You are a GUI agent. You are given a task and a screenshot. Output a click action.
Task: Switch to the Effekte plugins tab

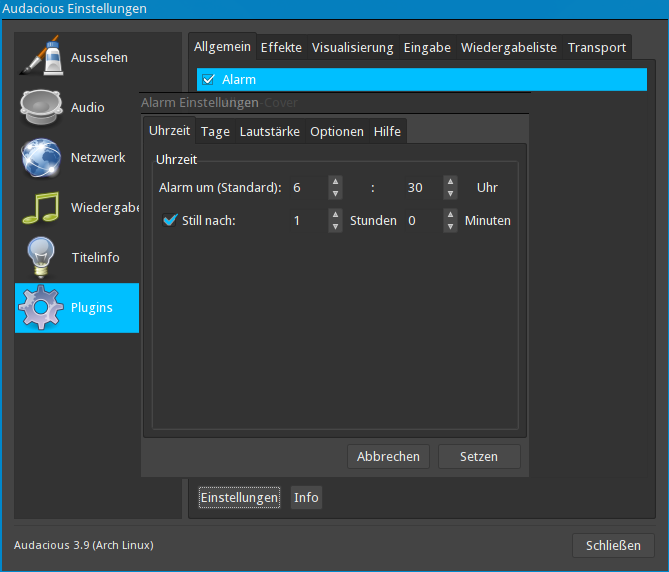click(x=281, y=47)
